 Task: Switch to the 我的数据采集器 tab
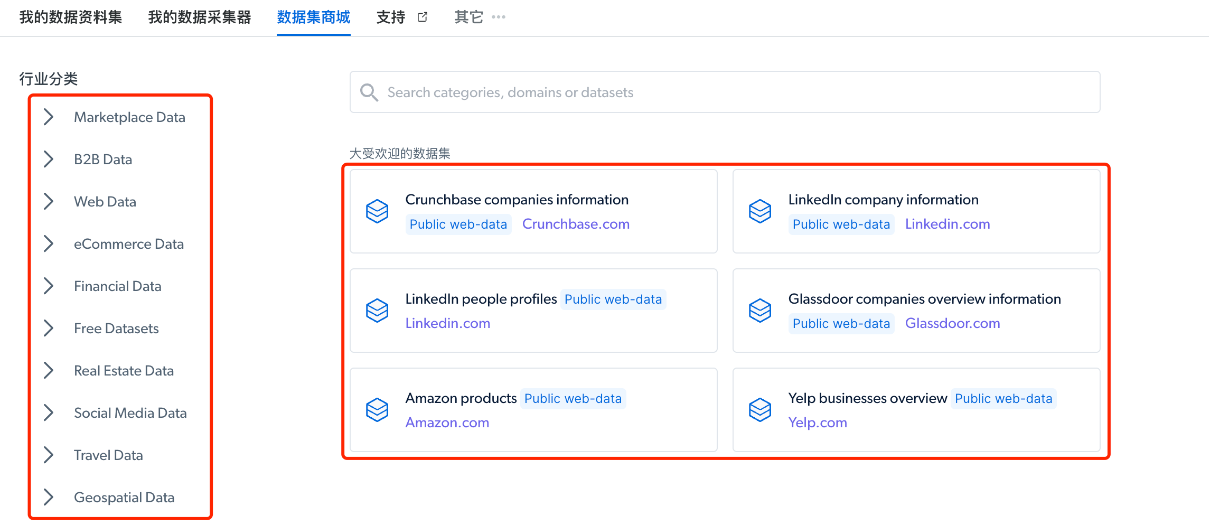coord(200,17)
